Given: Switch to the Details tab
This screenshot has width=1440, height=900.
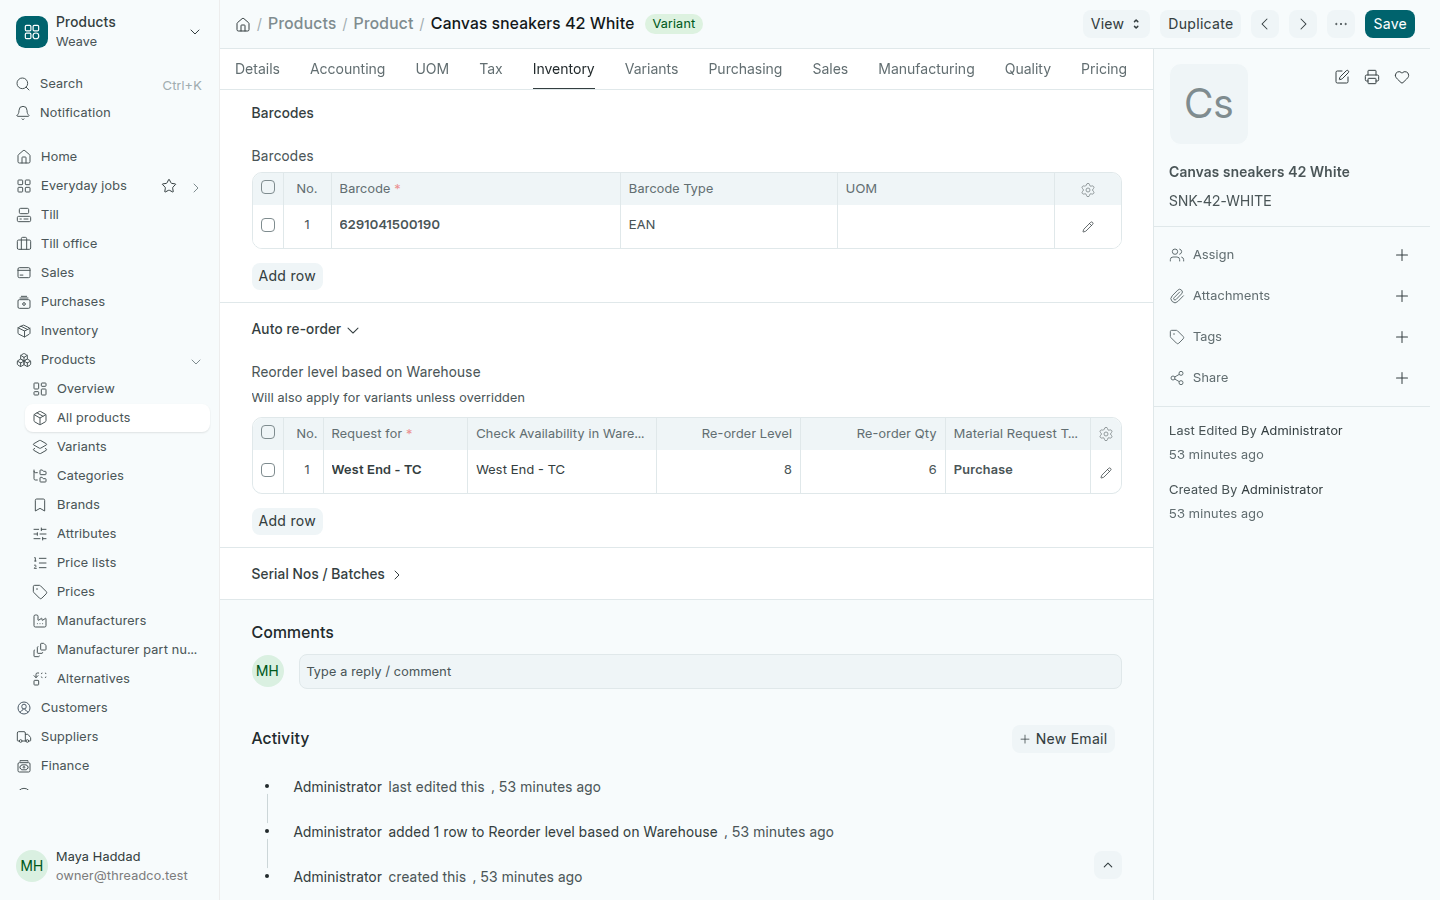Looking at the screenshot, I should point(257,69).
